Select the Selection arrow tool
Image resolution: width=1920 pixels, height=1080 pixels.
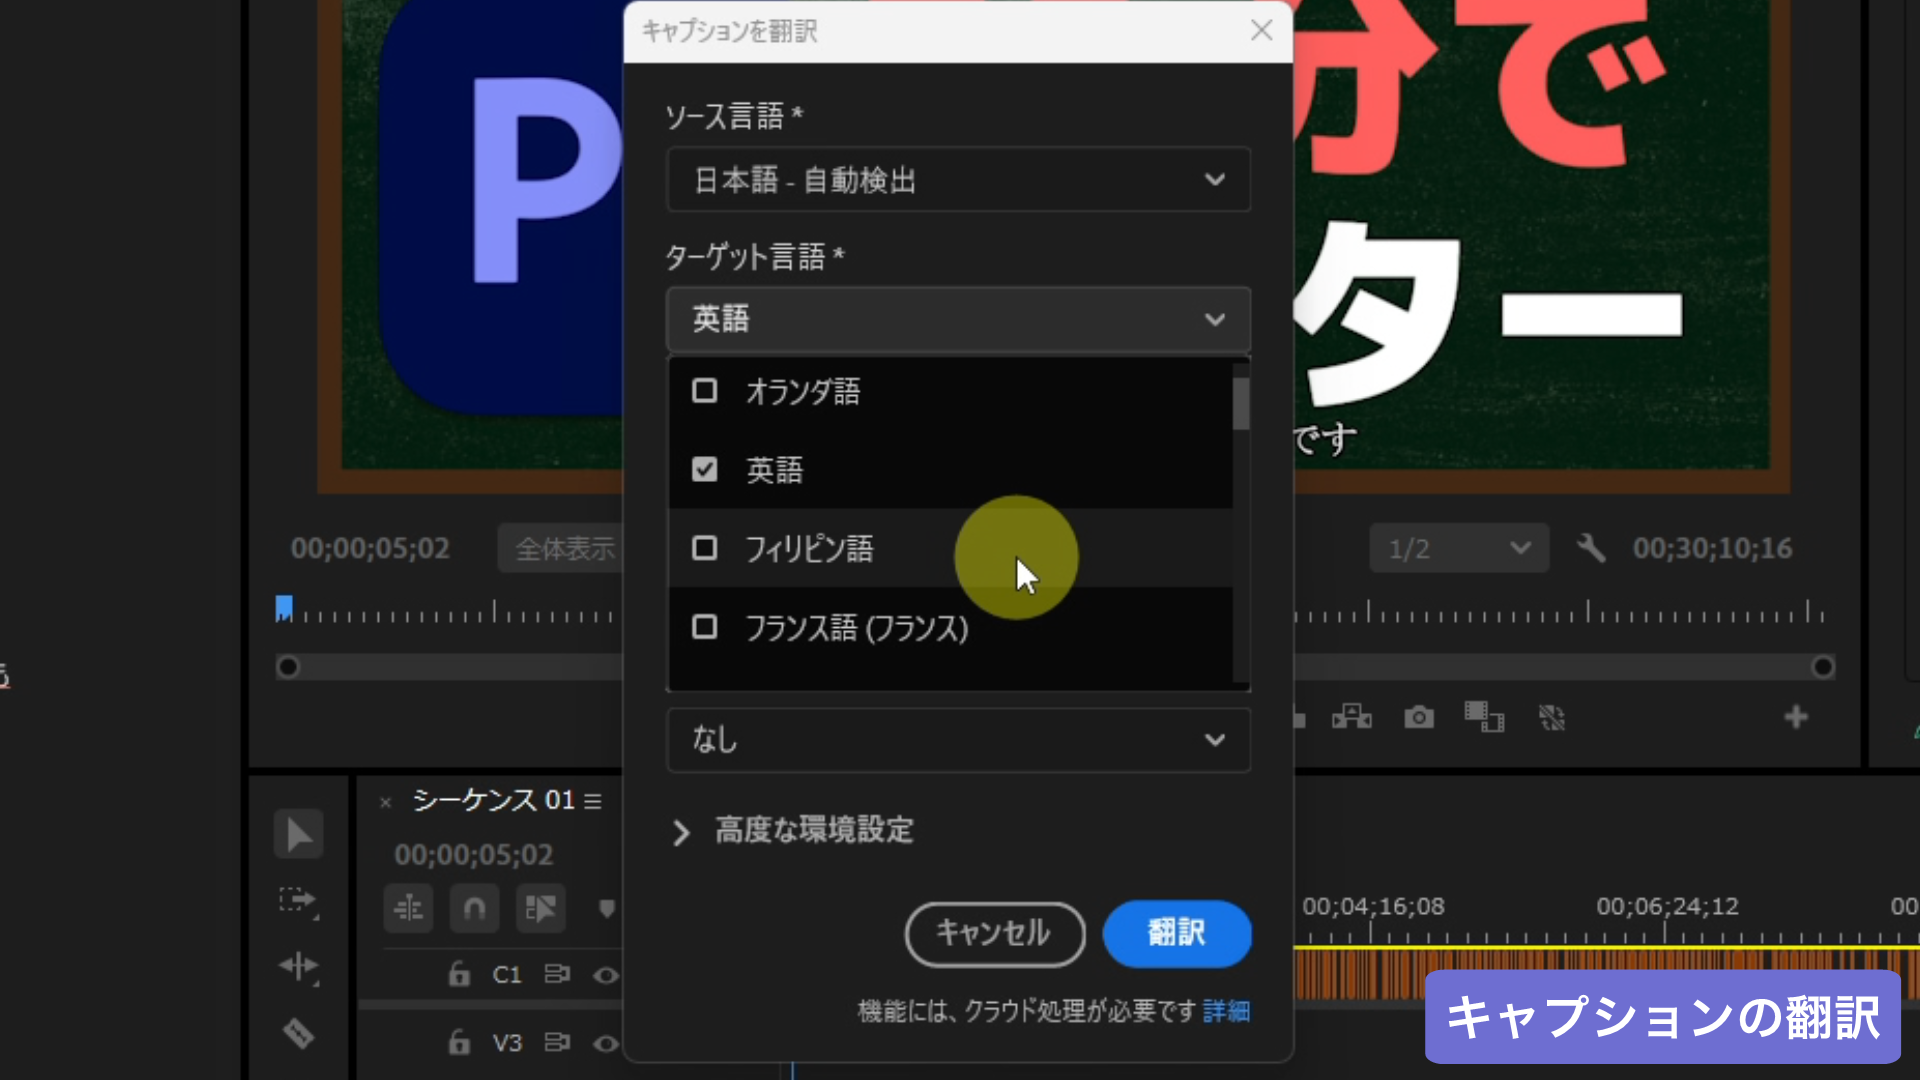[299, 834]
